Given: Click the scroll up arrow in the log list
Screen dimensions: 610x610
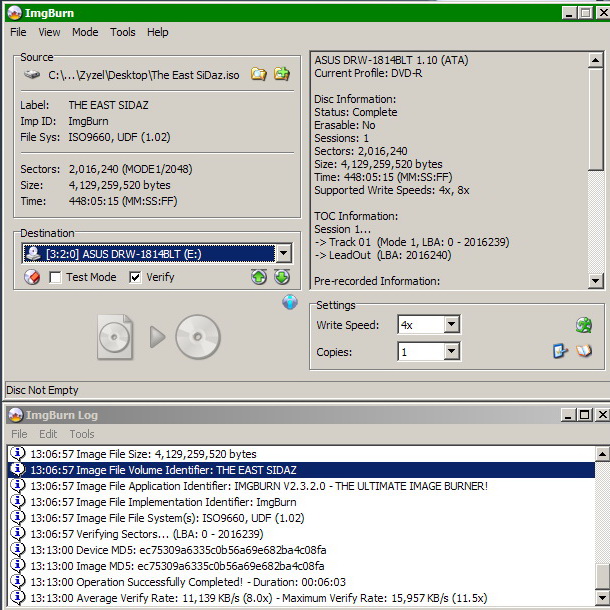Looking at the screenshot, I should [x=602, y=454].
